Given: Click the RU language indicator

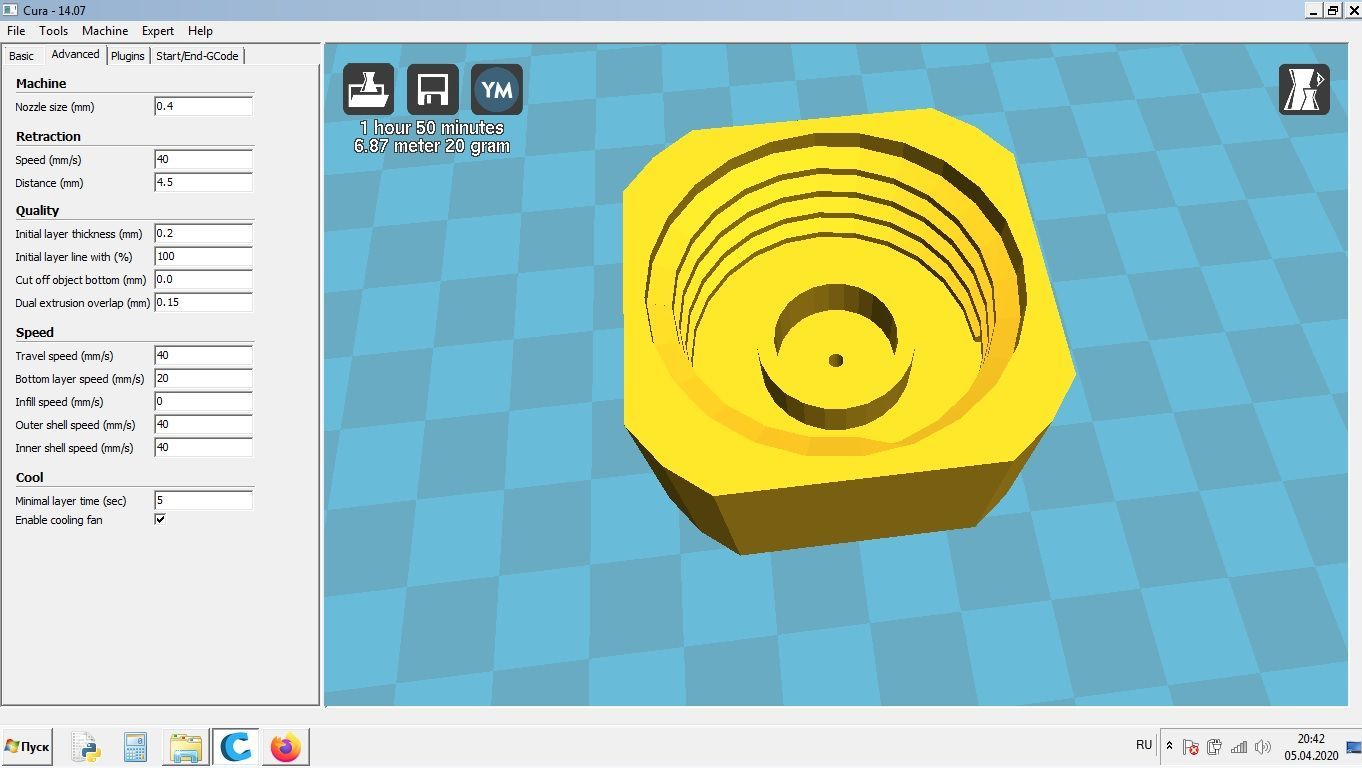Looking at the screenshot, I should pos(1144,745).
